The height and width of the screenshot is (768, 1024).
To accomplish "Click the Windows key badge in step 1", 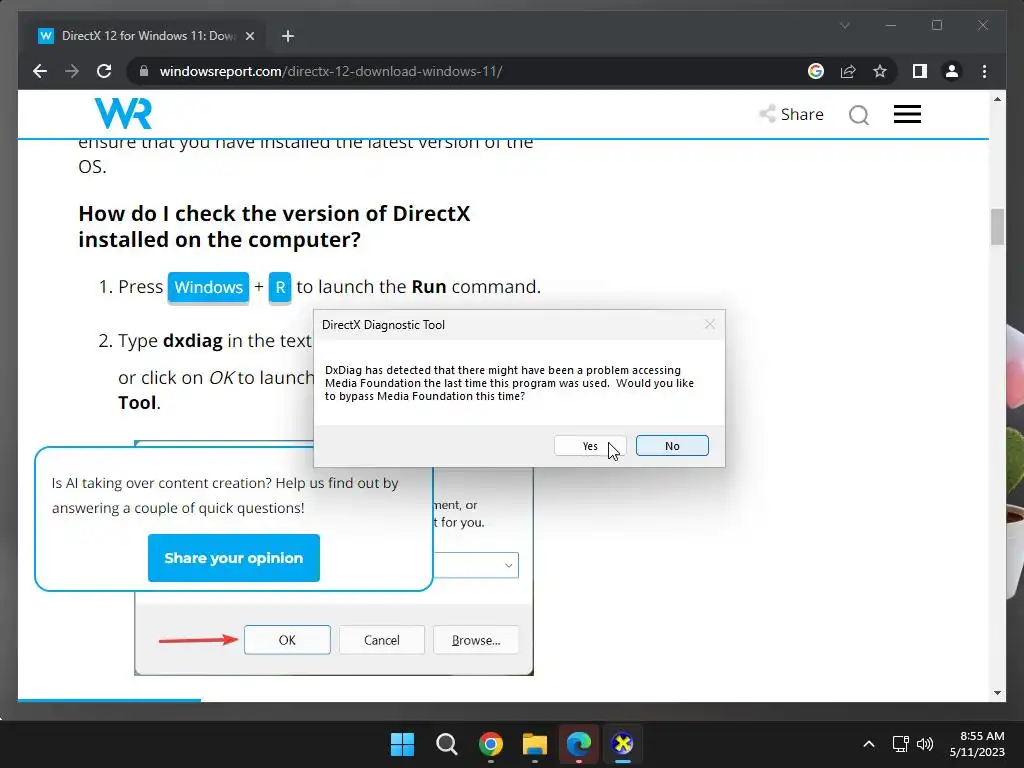I will pyautogui.click(x=208, y=287).
